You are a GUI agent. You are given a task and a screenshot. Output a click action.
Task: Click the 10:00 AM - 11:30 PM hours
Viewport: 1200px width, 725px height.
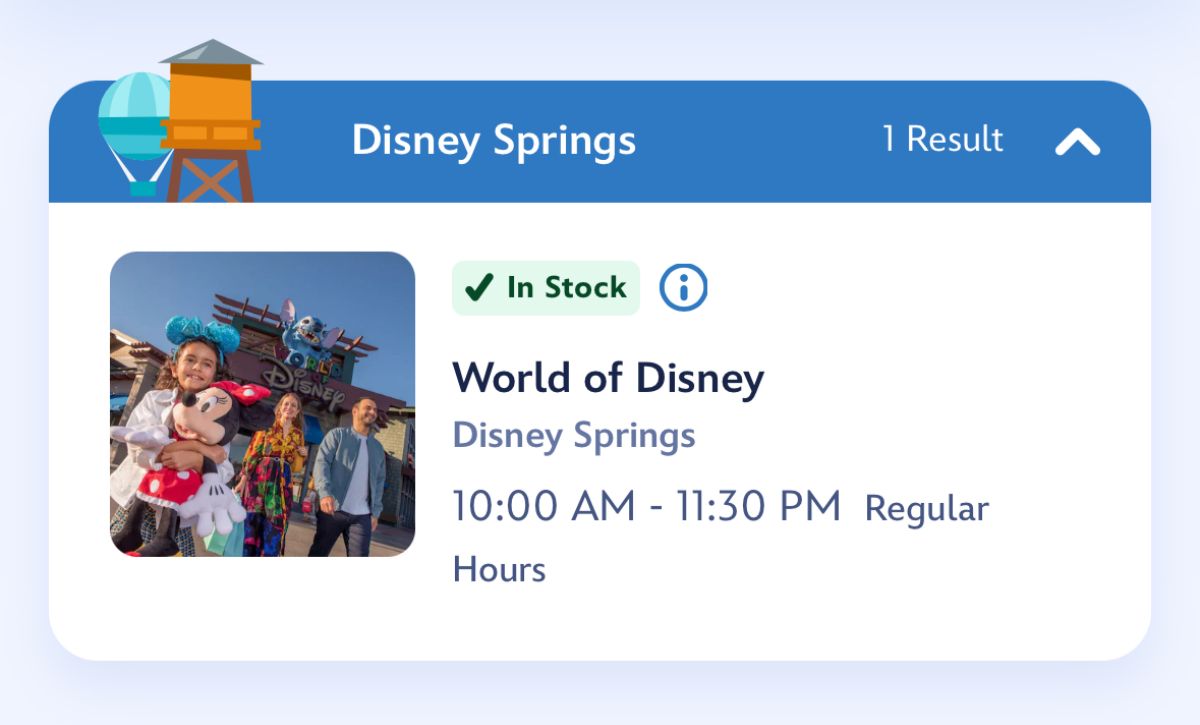click(x=646, y=506)
